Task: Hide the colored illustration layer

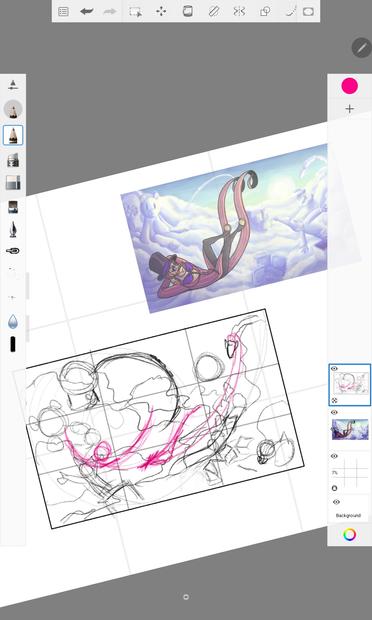Action: point(334,412)
